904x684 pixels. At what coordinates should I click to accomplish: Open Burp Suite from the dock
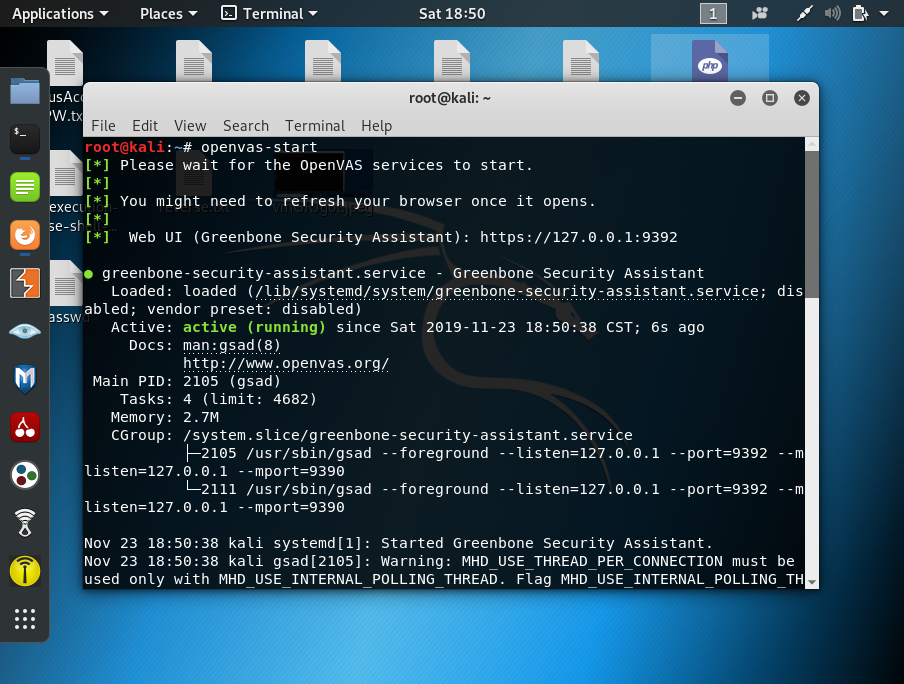25,283
